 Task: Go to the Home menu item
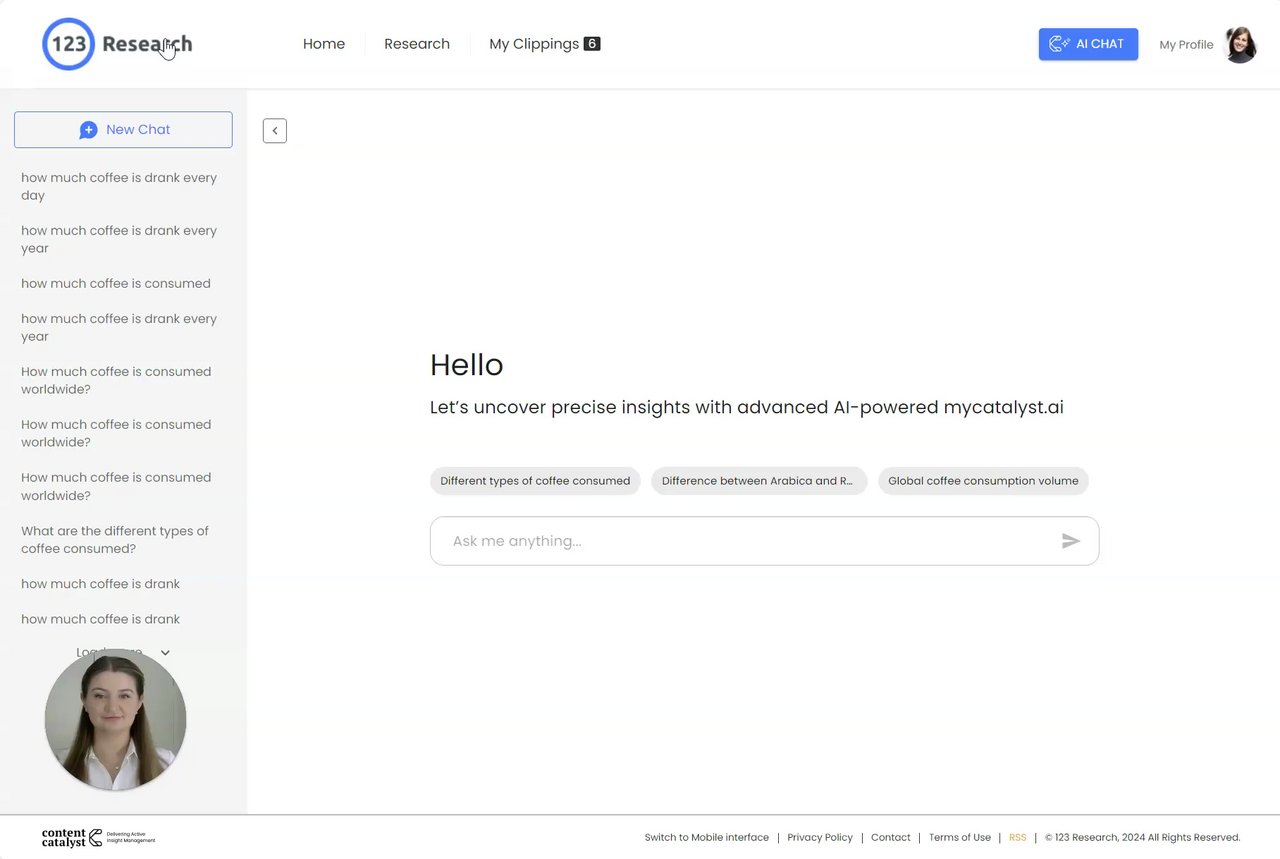click(324, 44)
